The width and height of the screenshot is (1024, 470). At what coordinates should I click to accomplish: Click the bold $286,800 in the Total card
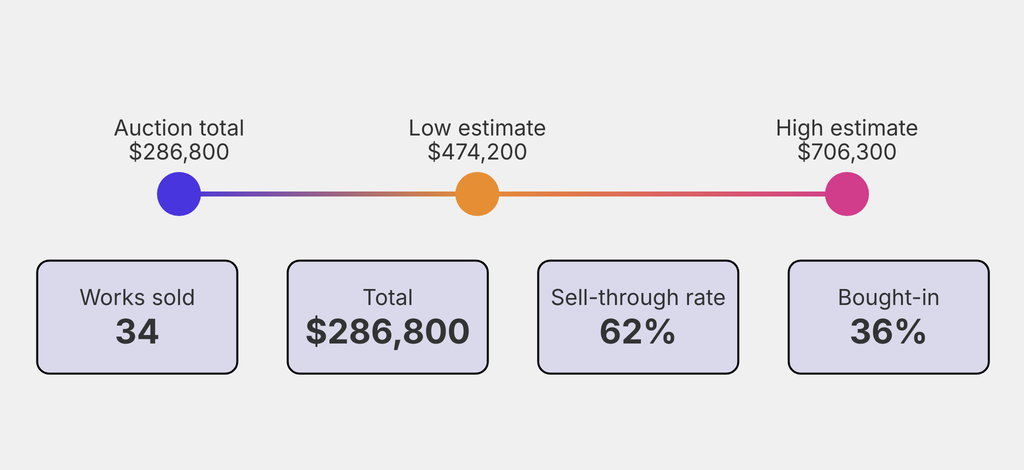coord(388,331)
